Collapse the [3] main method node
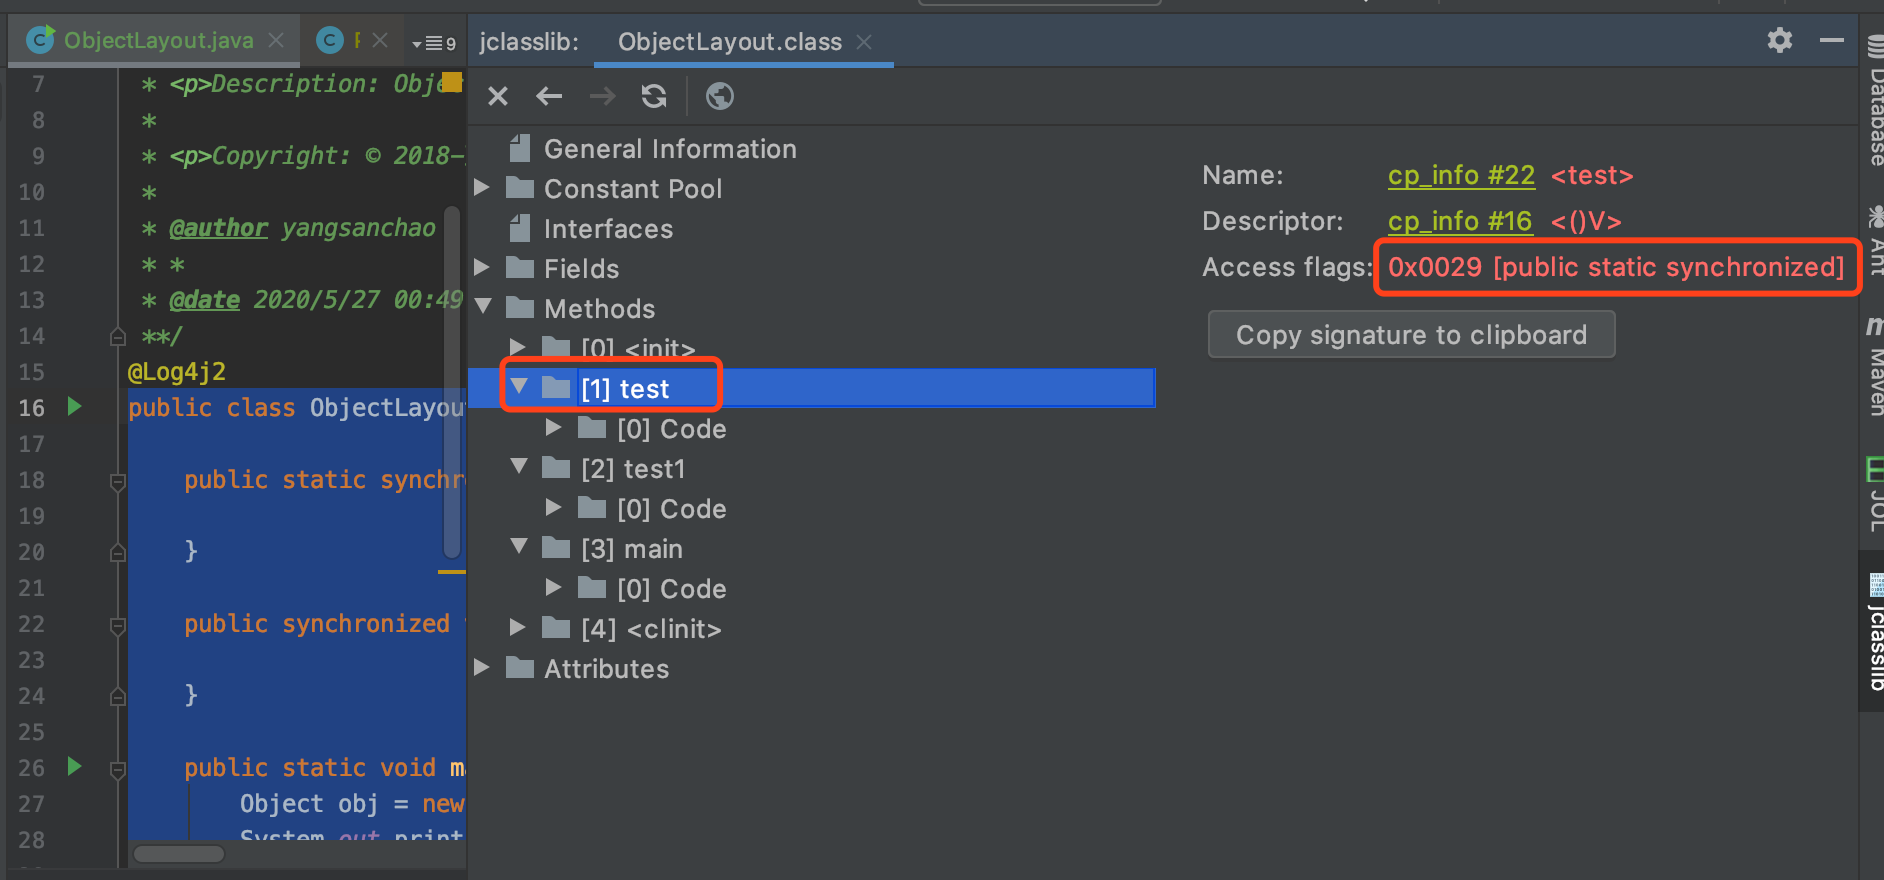1884x880 pixels. tap(519, 547)
